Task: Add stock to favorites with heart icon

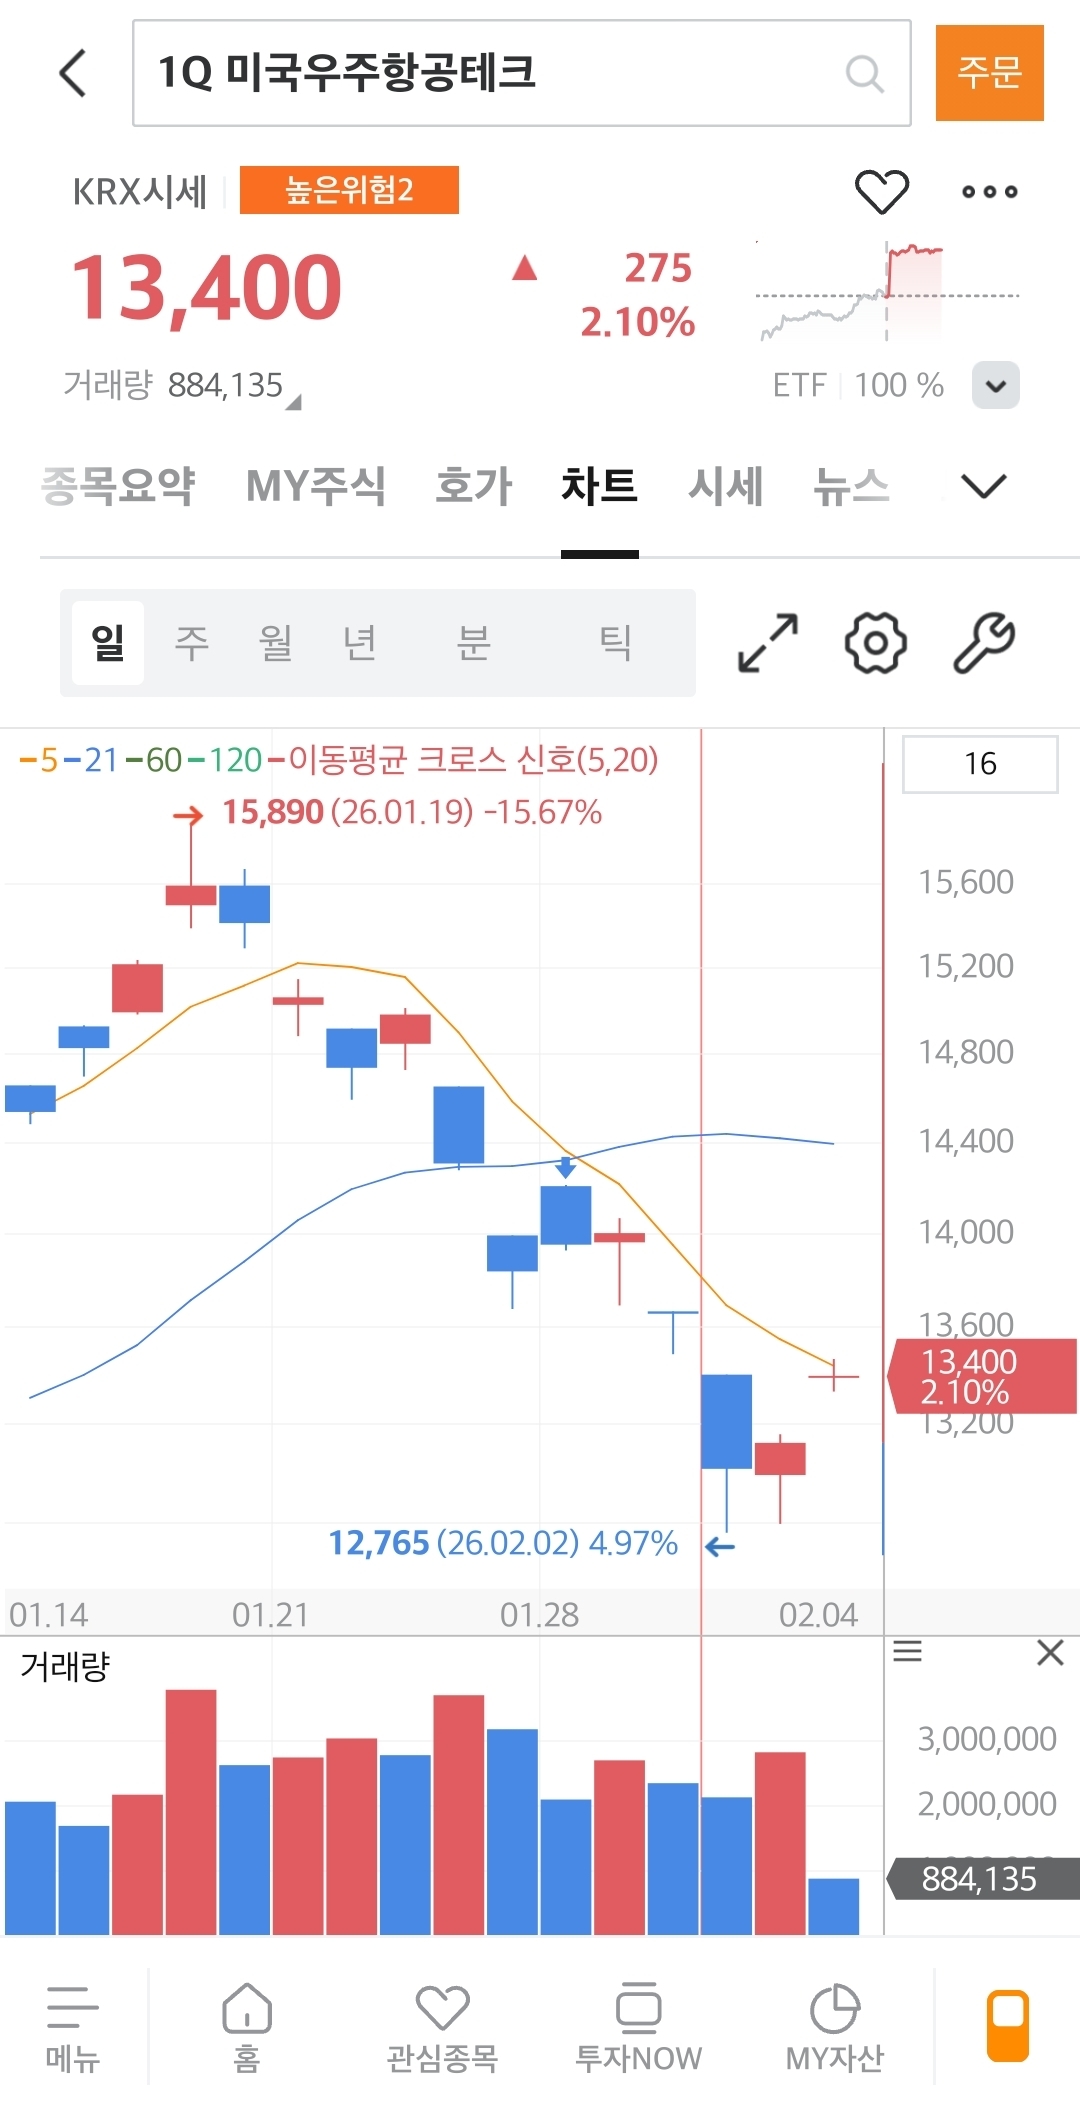Action: 881,191
